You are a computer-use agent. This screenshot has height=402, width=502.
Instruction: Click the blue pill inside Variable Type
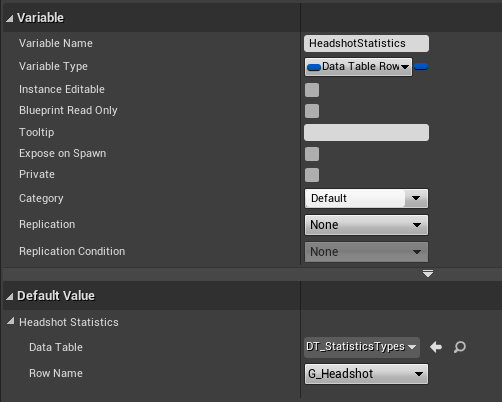point(314,67)
